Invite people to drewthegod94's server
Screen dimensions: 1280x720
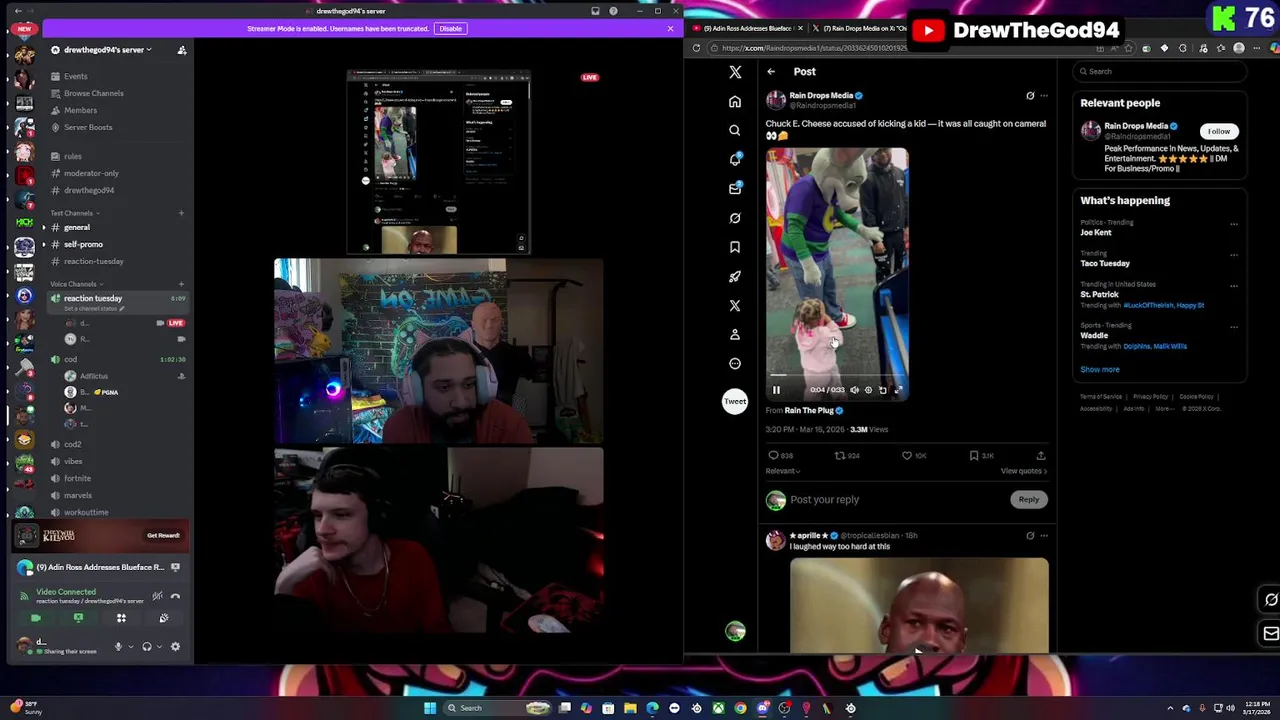click(182, 50)
